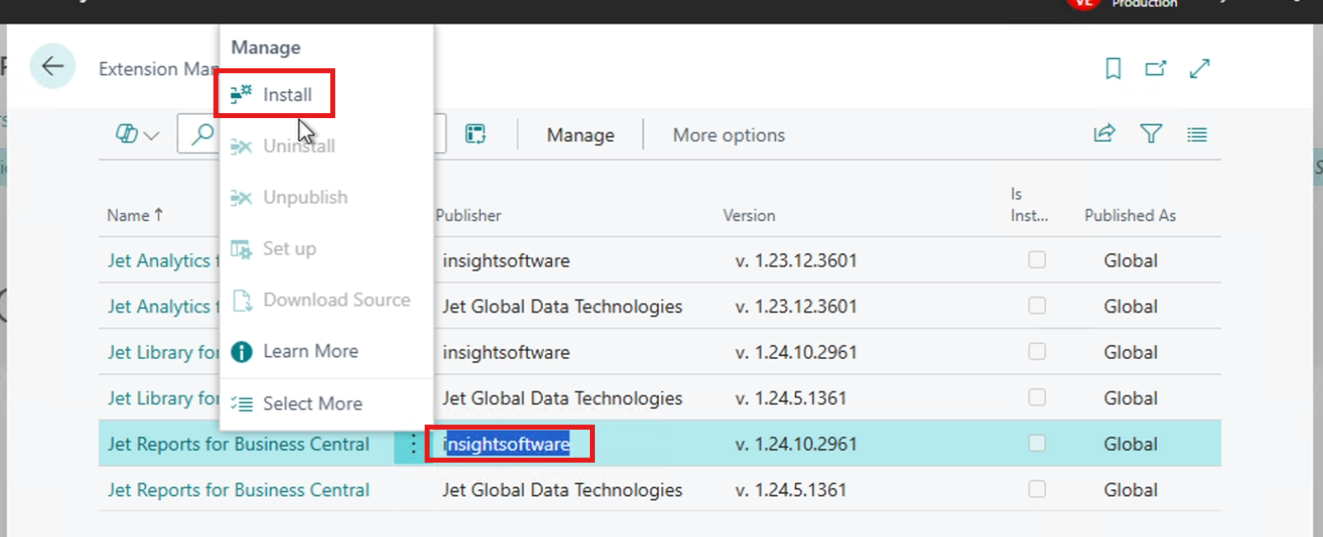Go back with the arrow button
This screenshot has height=537, width=1323.
52,67
